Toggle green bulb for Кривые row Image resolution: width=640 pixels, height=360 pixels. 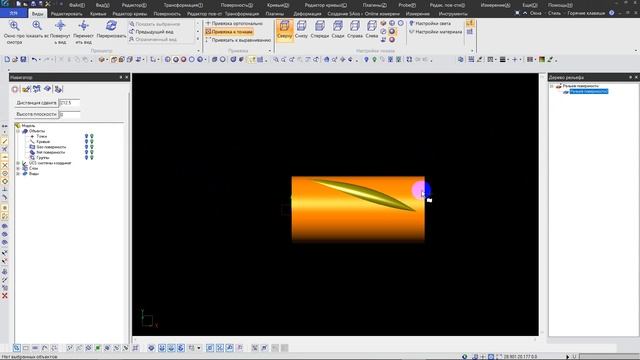click(x=91, y=142)
